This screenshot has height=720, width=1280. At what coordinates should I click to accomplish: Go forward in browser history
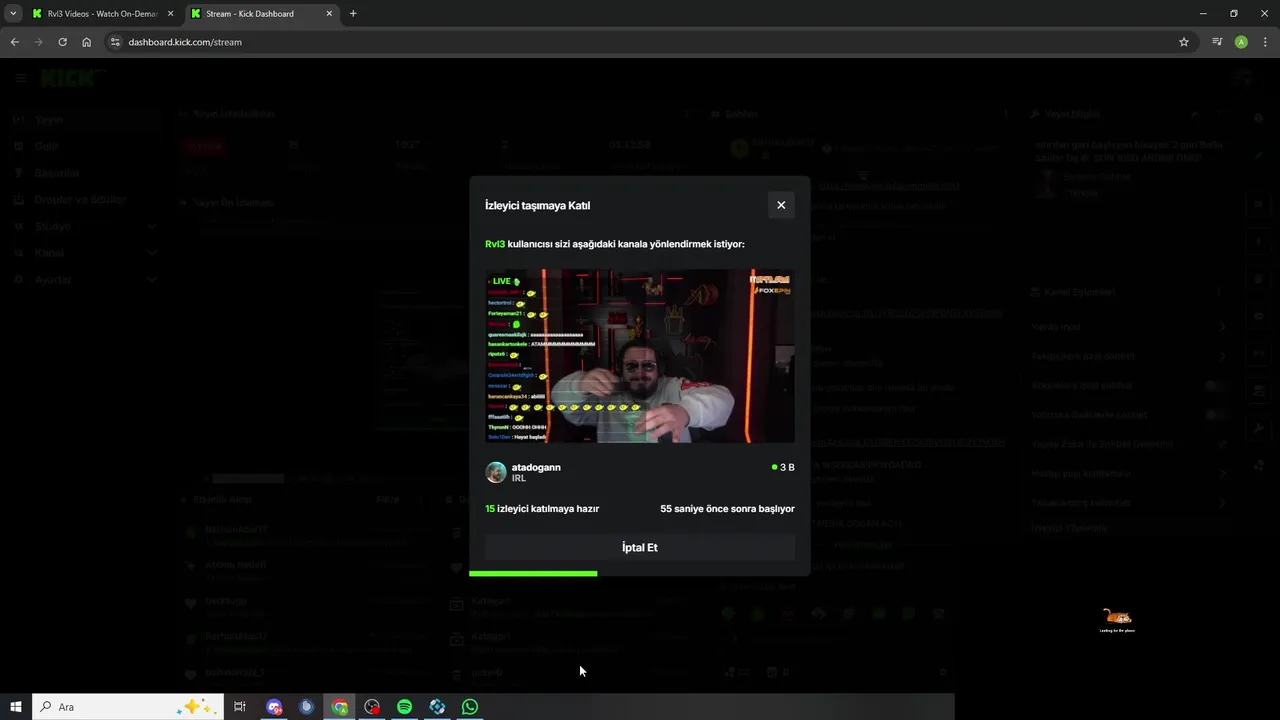38,42
